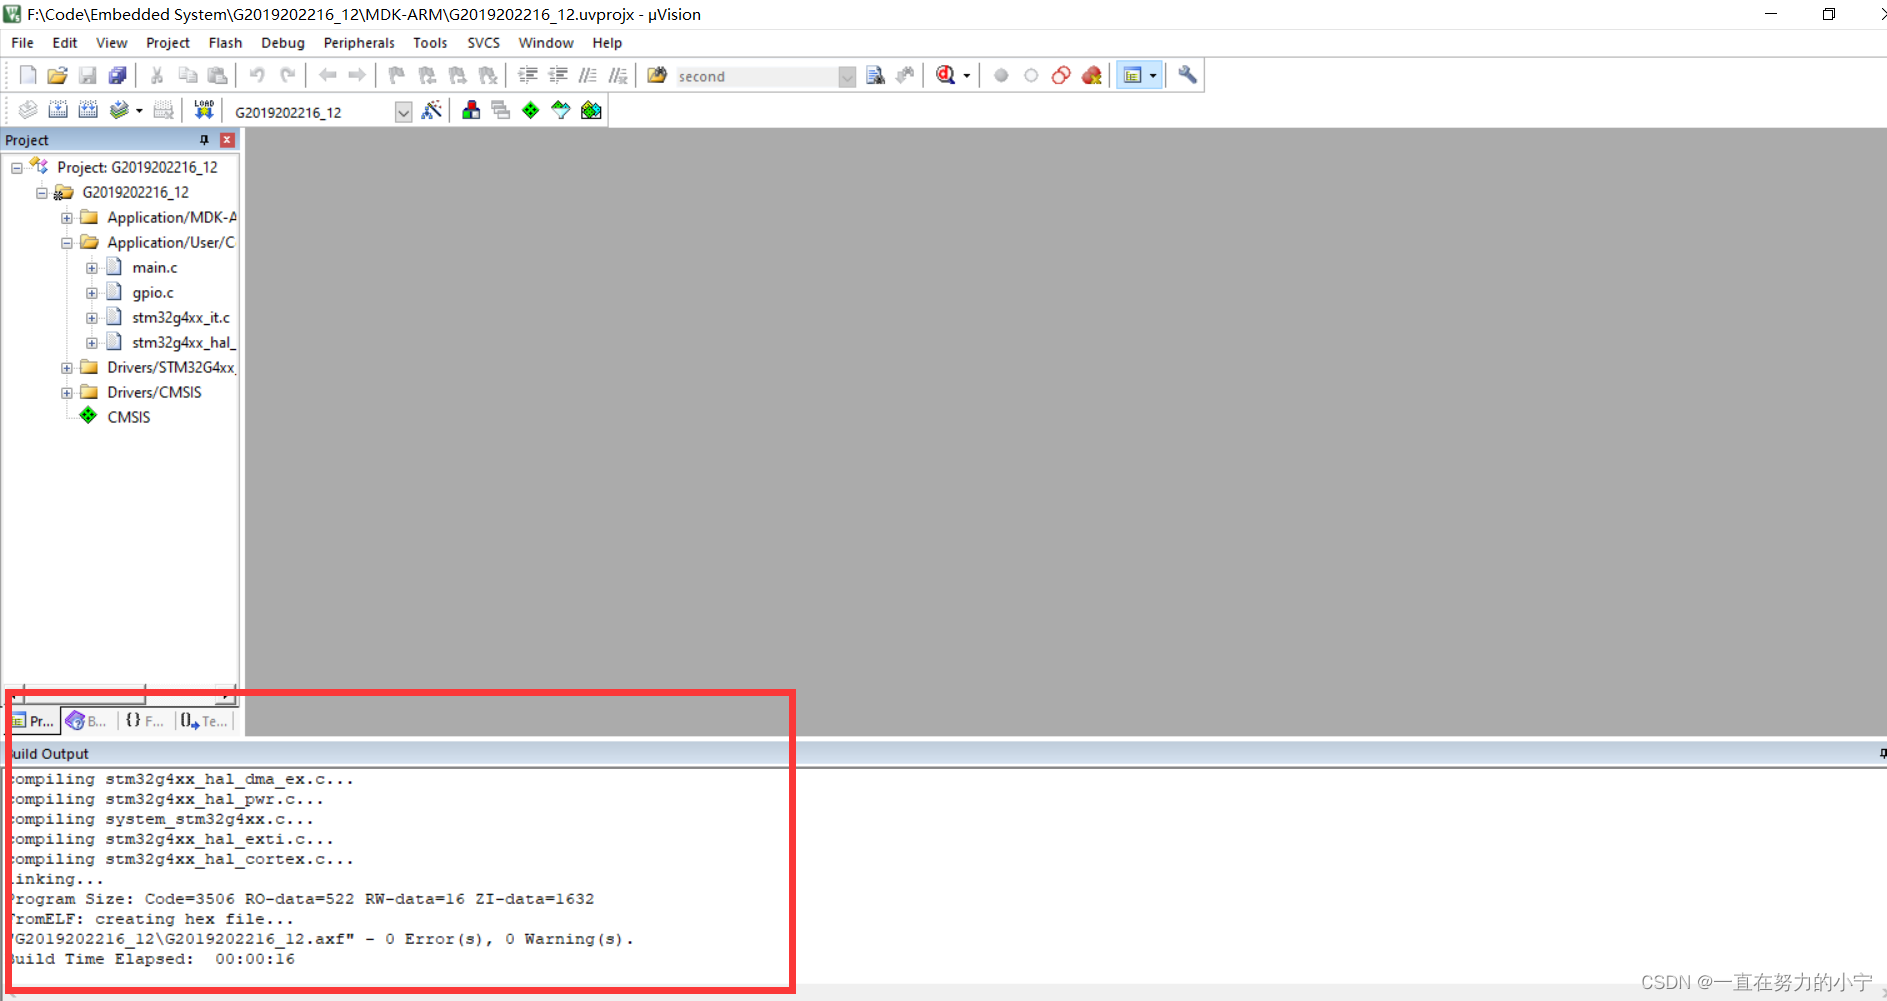Open the Peripherals menu
This screenshot has width=1887, height=1001.
[x=359, y=43]
